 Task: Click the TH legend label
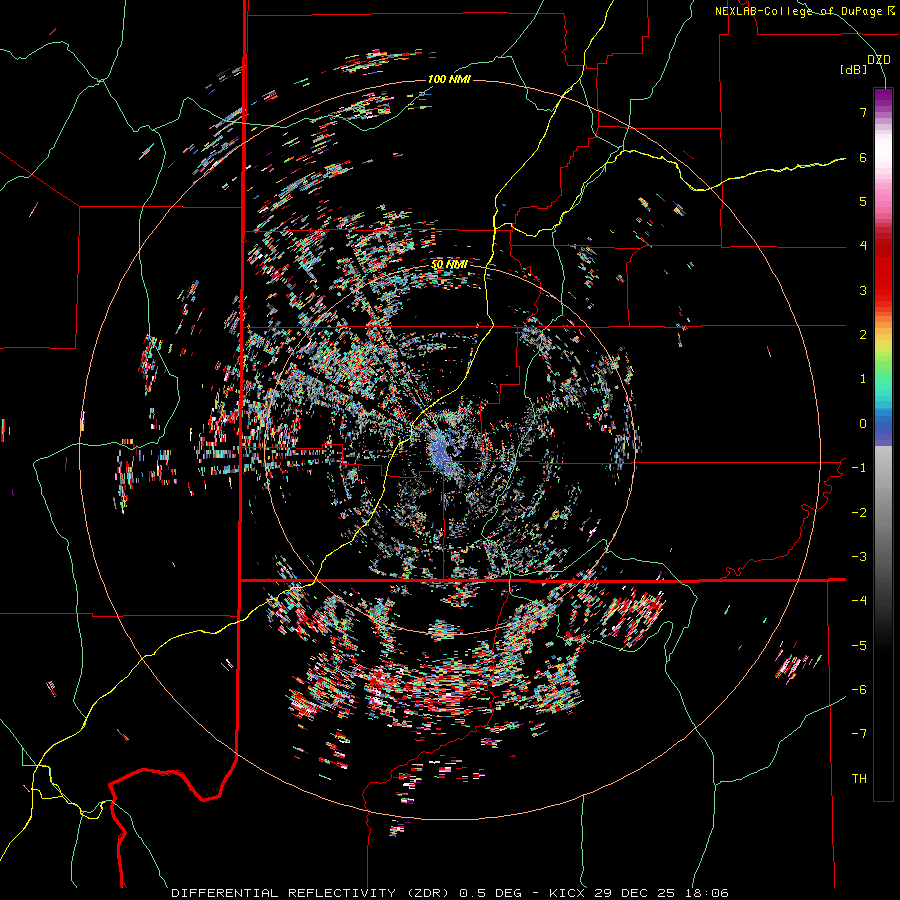[x=859, y=779]
